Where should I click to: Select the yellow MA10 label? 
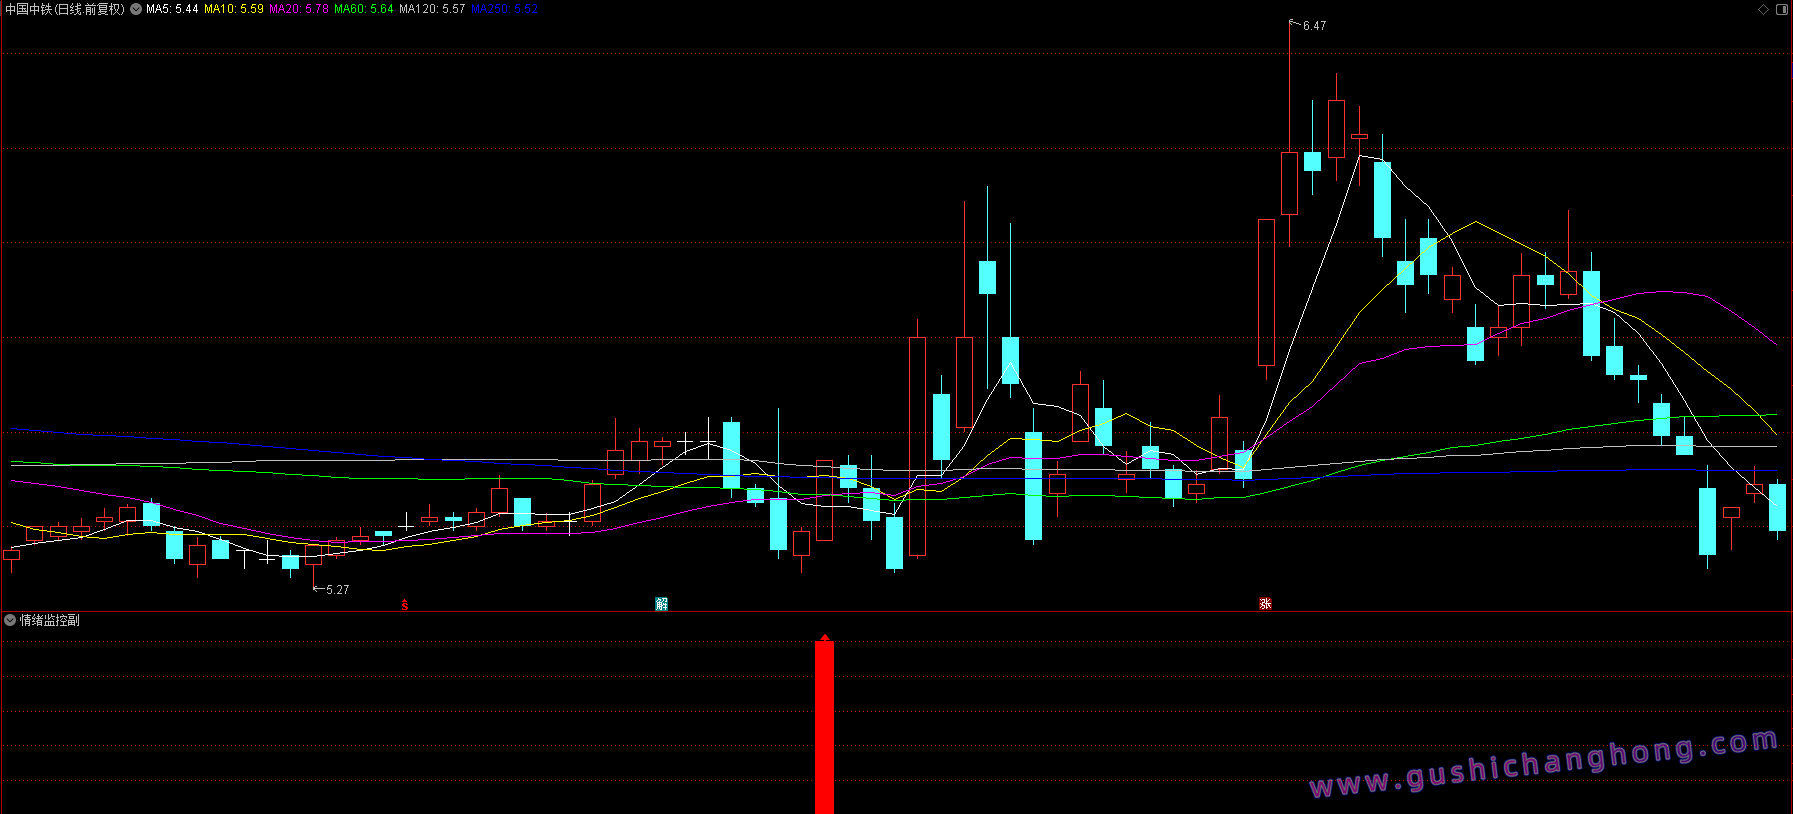pos(234,9)
